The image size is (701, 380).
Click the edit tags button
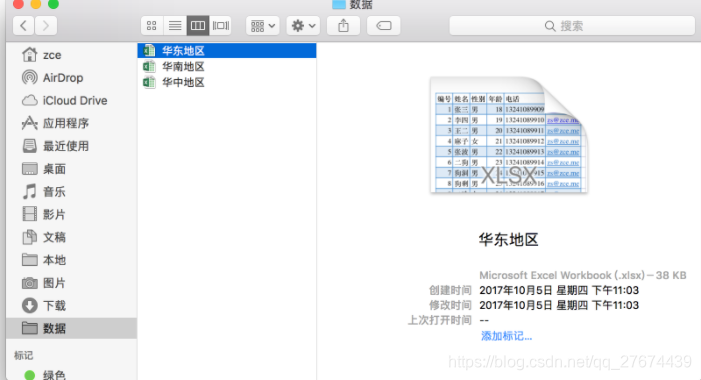[384, 25]
